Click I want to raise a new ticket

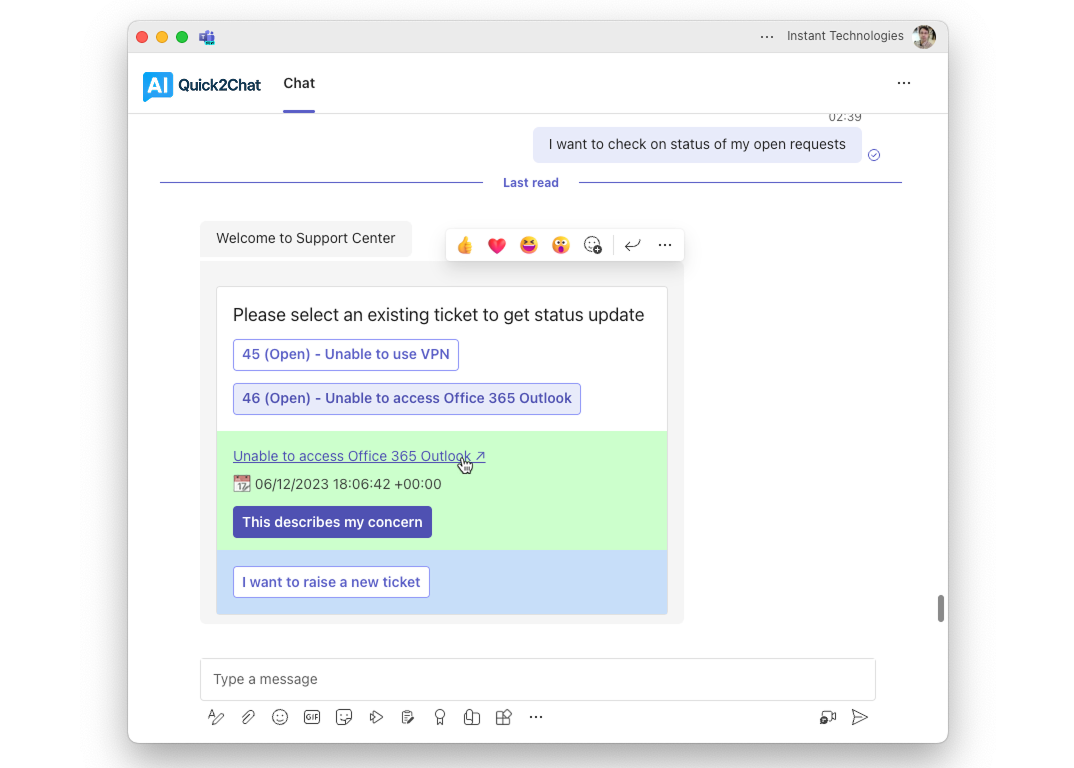tap(331, 582)
